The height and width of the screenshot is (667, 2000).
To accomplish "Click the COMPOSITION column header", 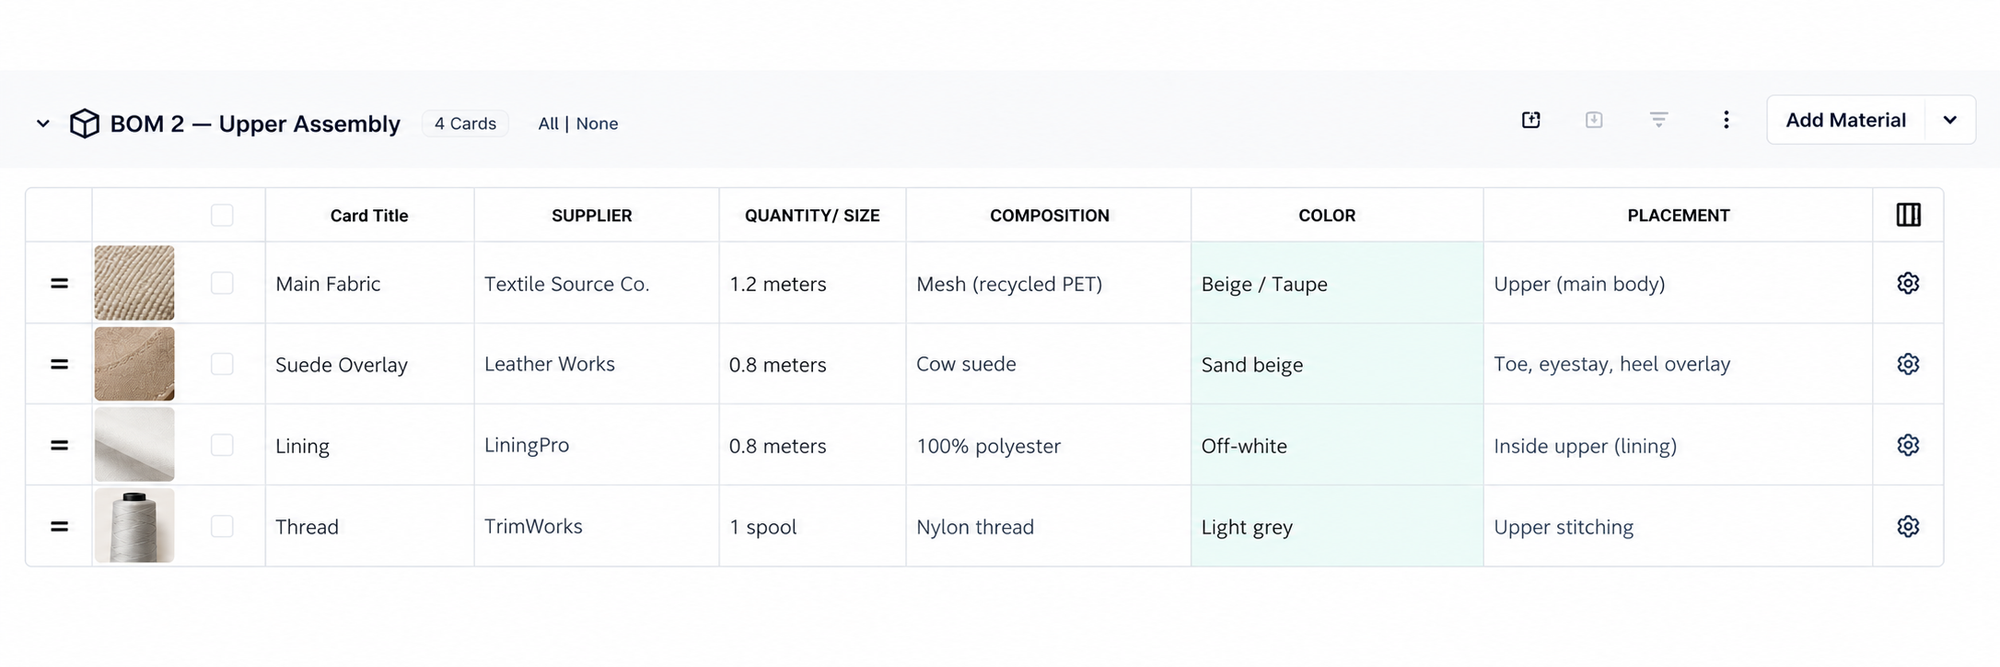I will pos(1049,216).
